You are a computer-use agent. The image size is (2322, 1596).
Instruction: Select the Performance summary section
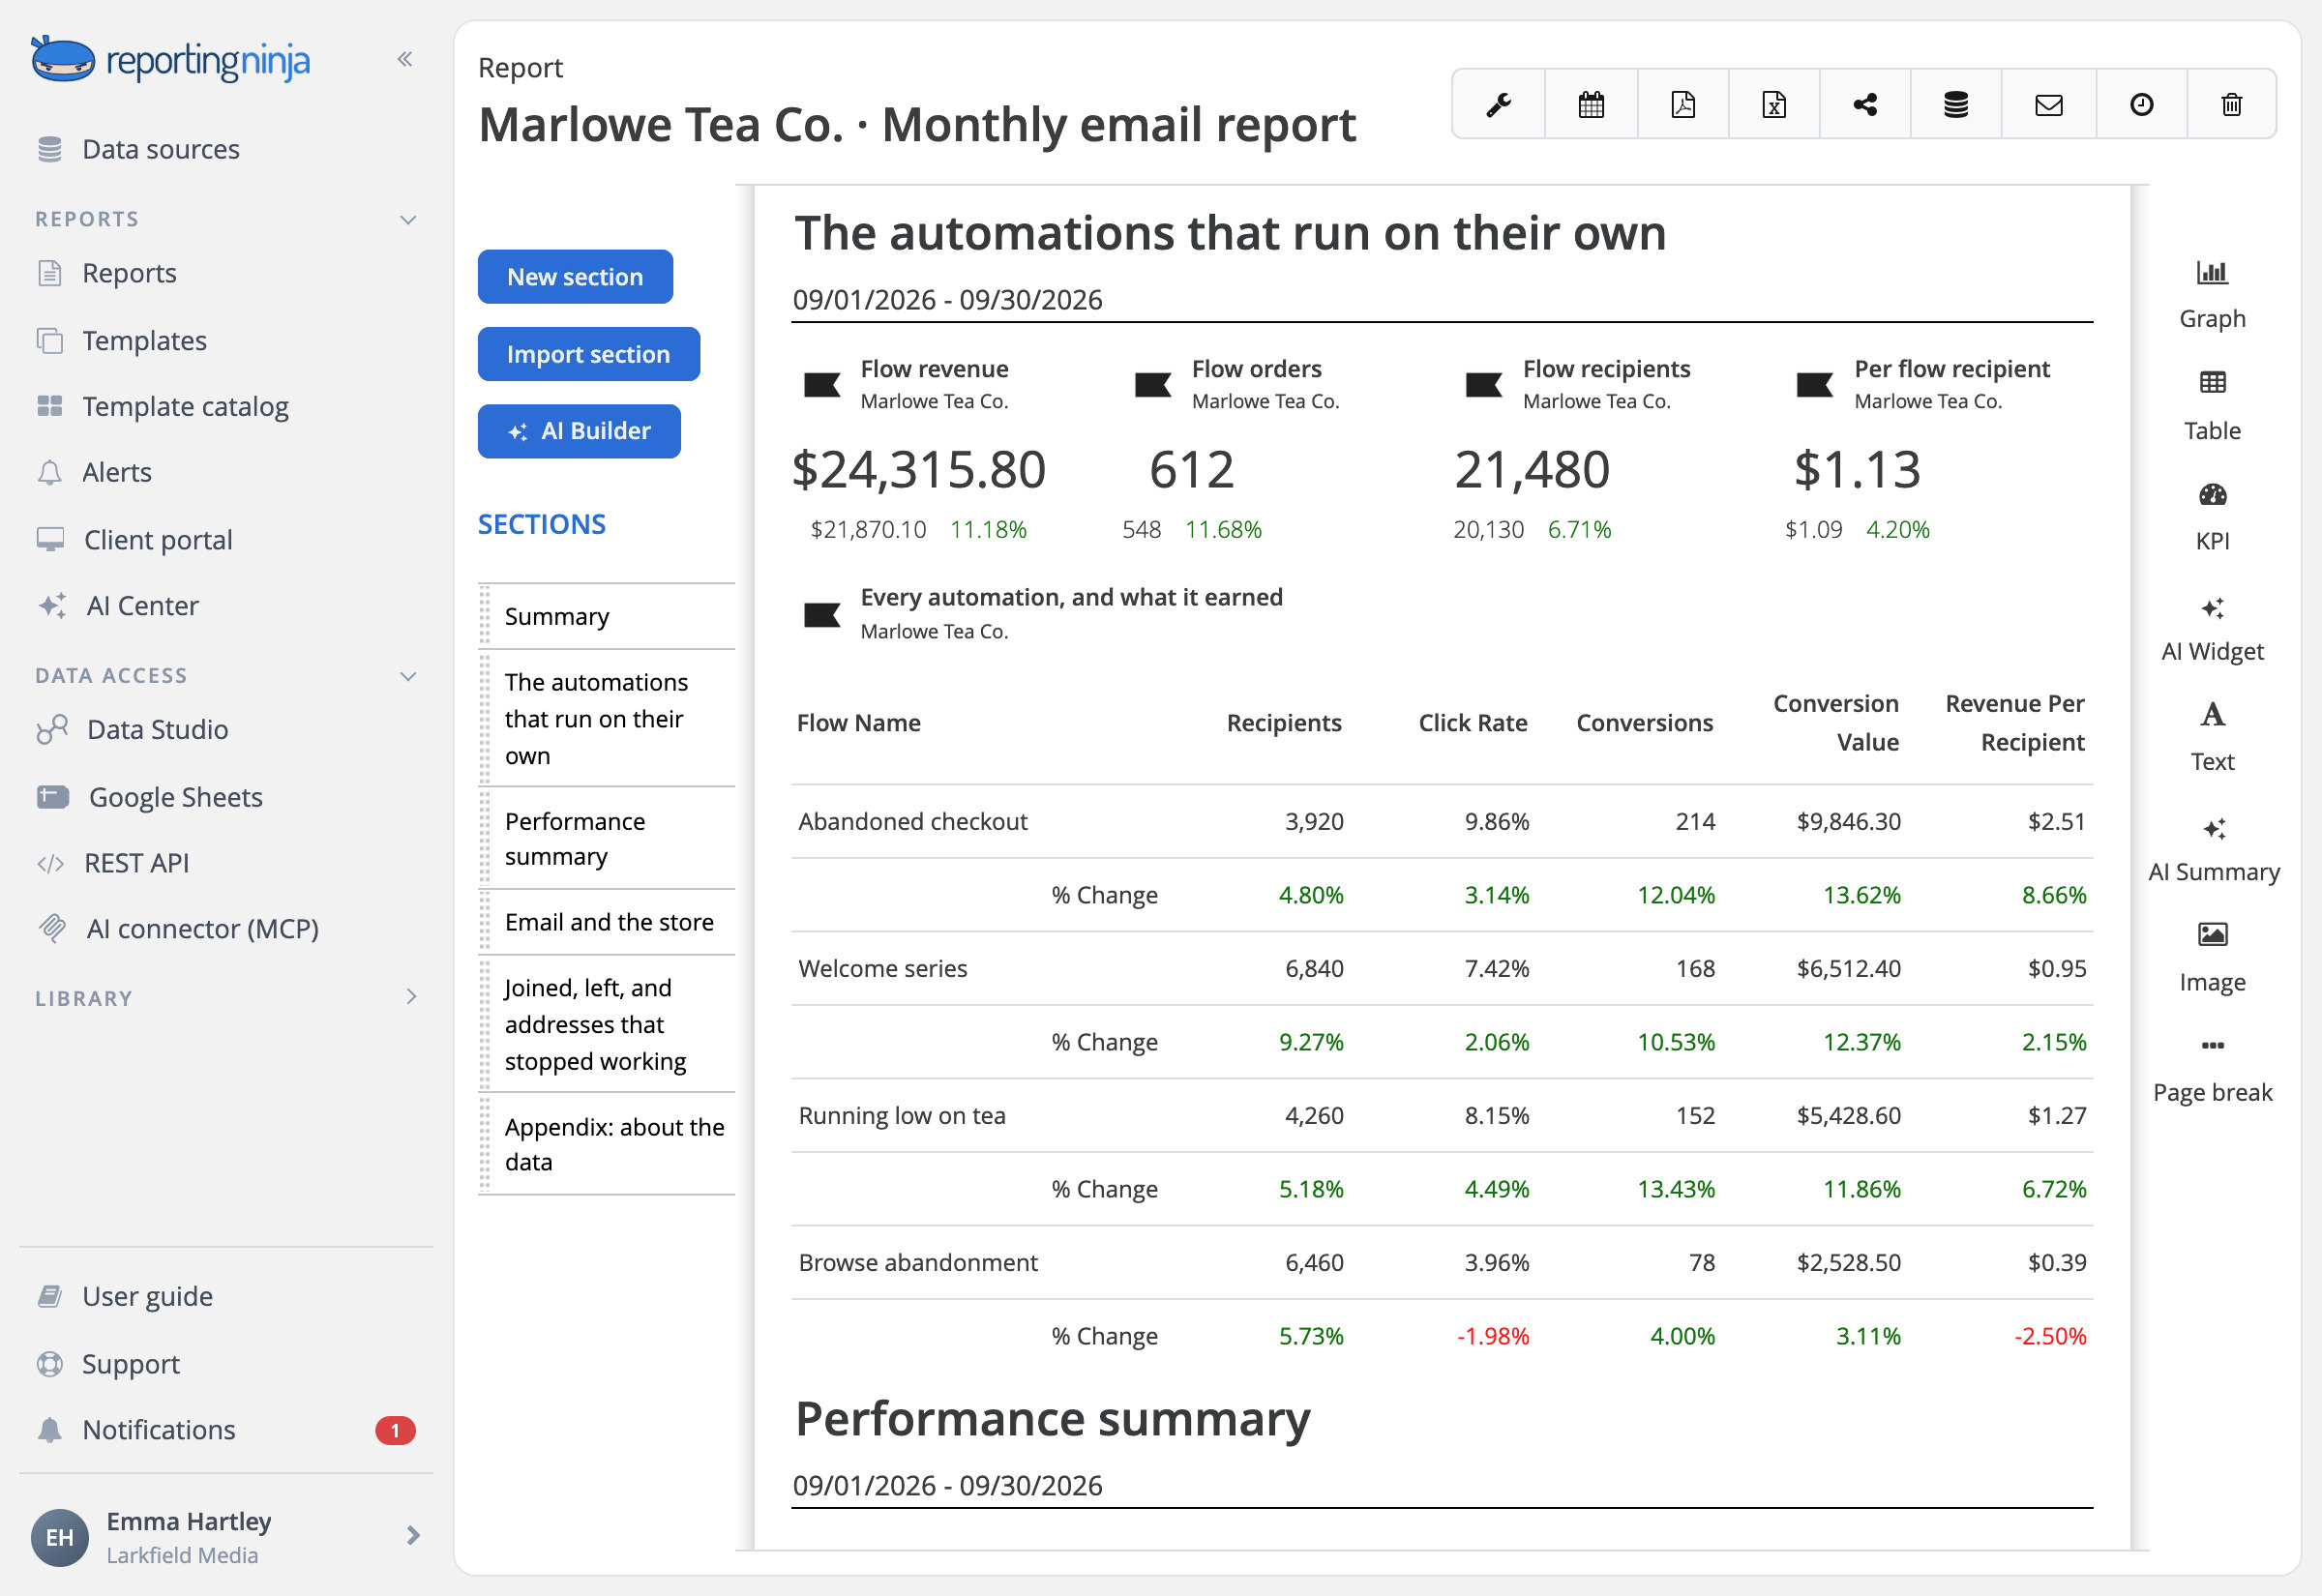coord(607,838)
